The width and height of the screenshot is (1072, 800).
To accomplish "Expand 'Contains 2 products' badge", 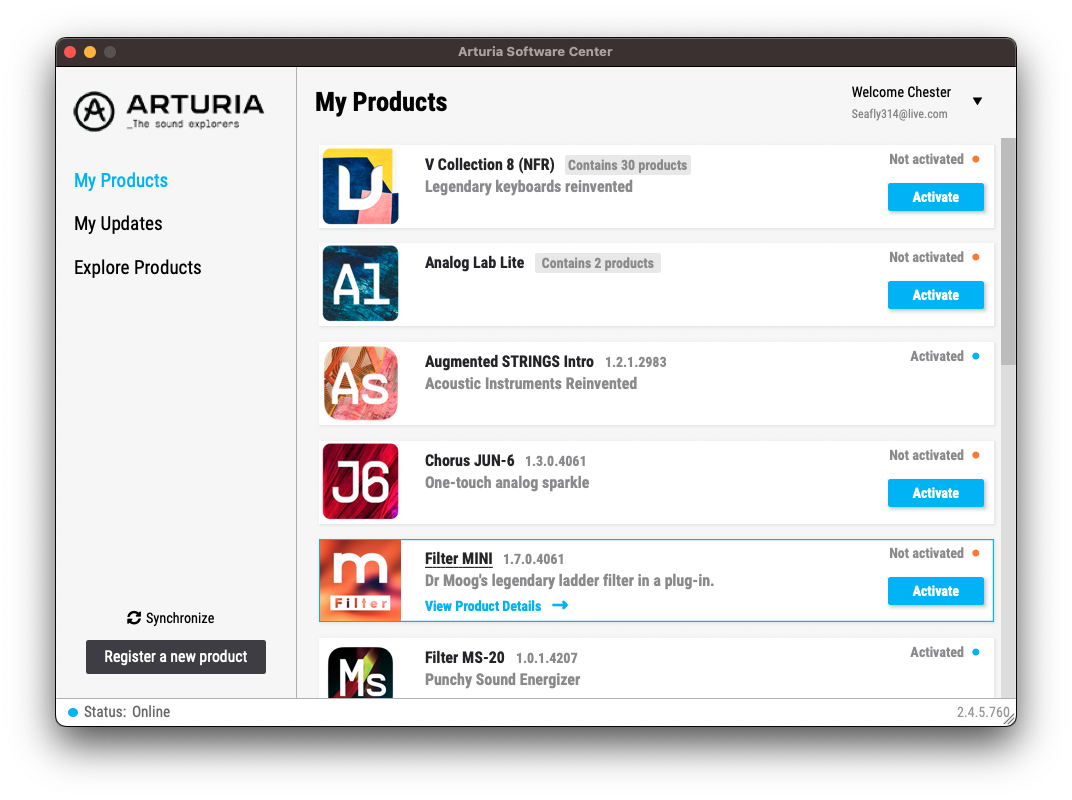I will coord(598,263).
